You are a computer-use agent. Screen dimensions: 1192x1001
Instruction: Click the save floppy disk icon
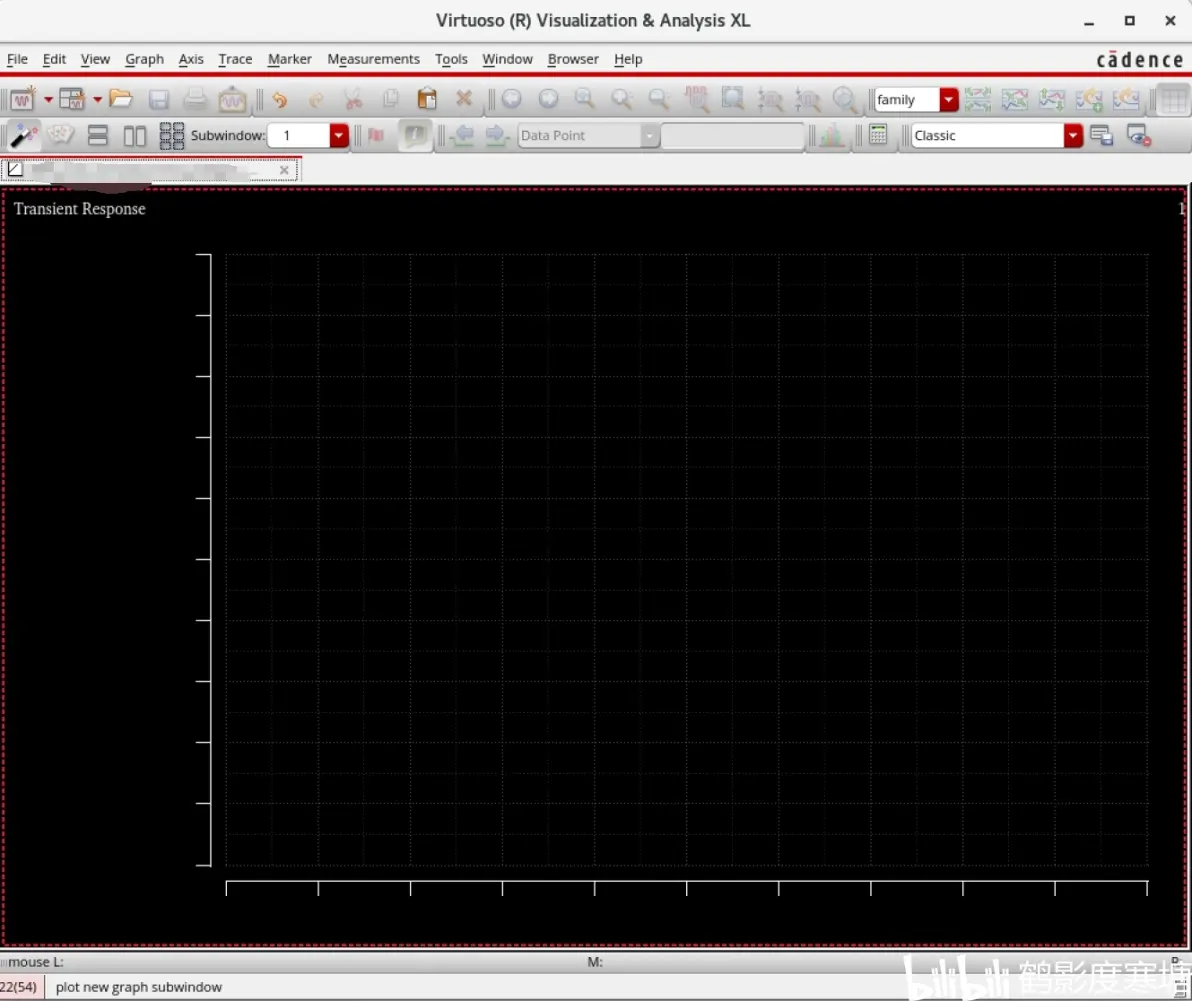(158, 100)
